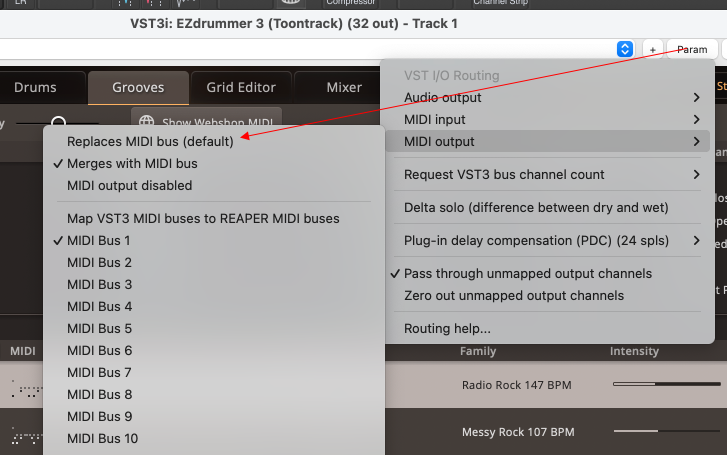Adjust the Radio Rock intensity slider
This screenshot has width=727, height=455.
point(655,384)
